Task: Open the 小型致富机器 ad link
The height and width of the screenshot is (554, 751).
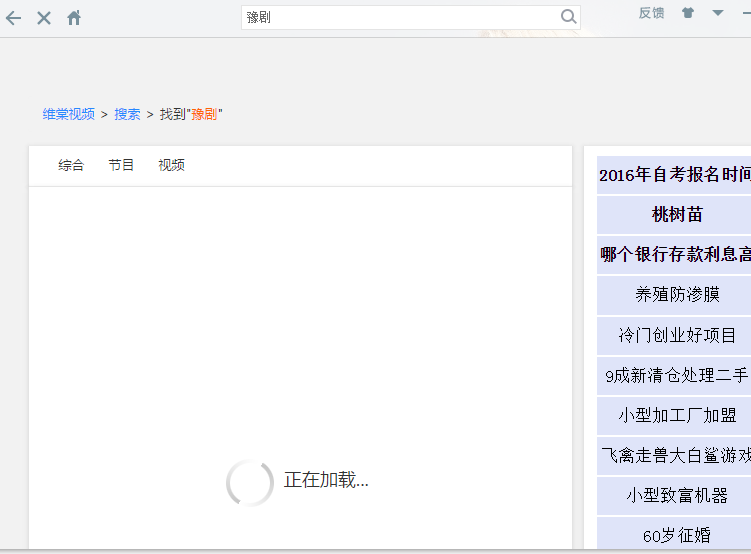Action: (677, 495)
